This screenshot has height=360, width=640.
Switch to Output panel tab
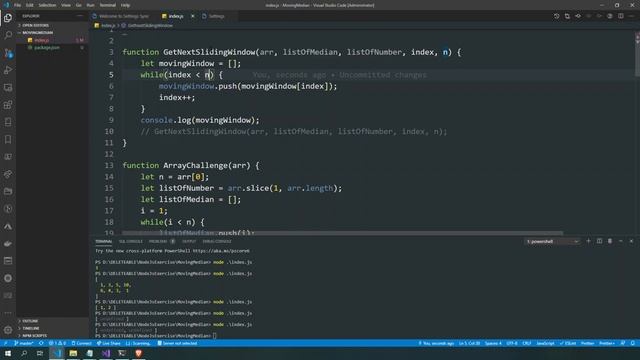click(189, 241)
